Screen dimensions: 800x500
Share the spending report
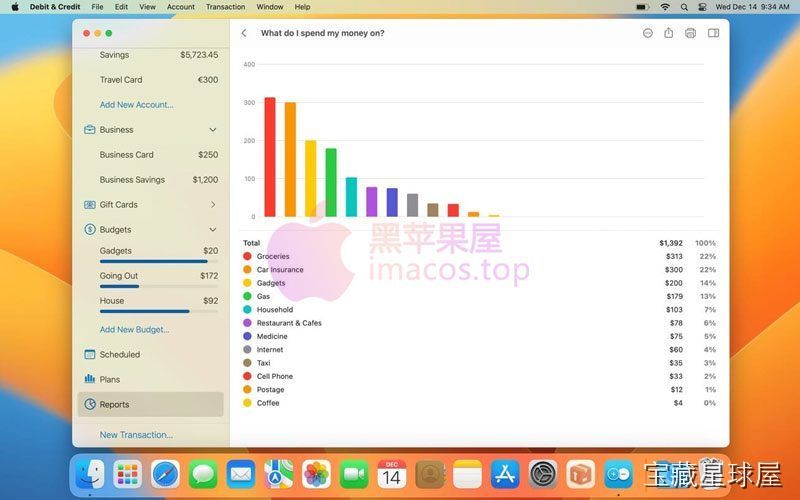tap(668, 33)
